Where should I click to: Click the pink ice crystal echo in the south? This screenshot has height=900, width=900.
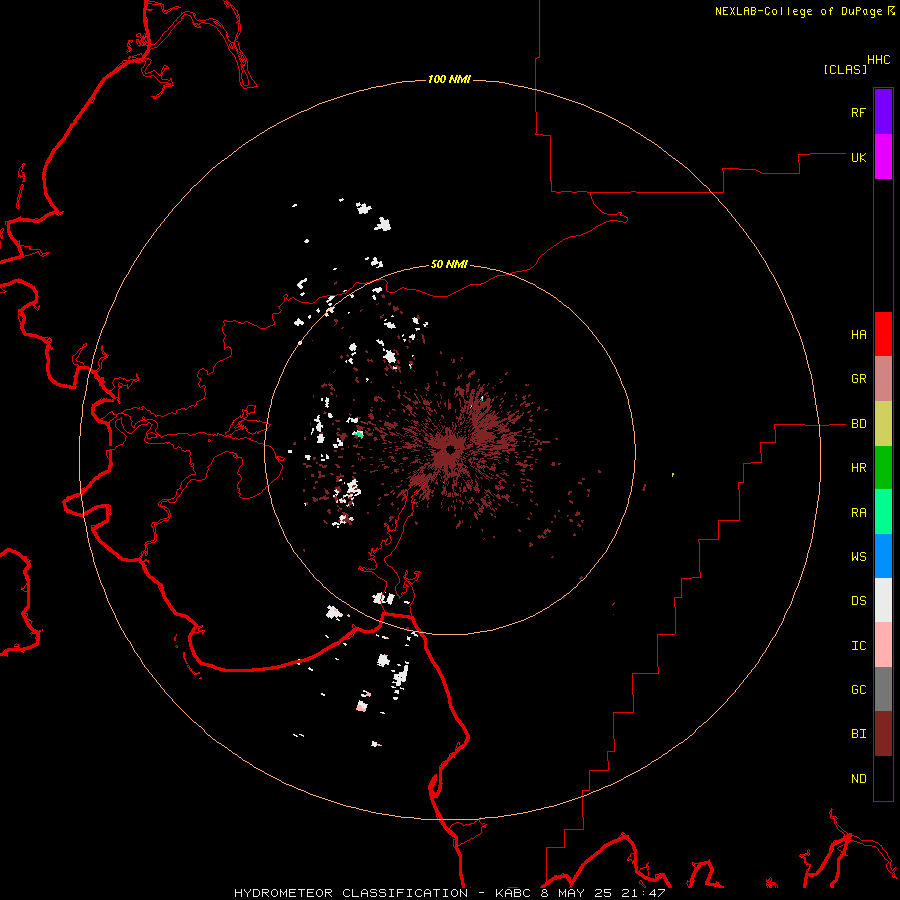click(x=361, y=707)
